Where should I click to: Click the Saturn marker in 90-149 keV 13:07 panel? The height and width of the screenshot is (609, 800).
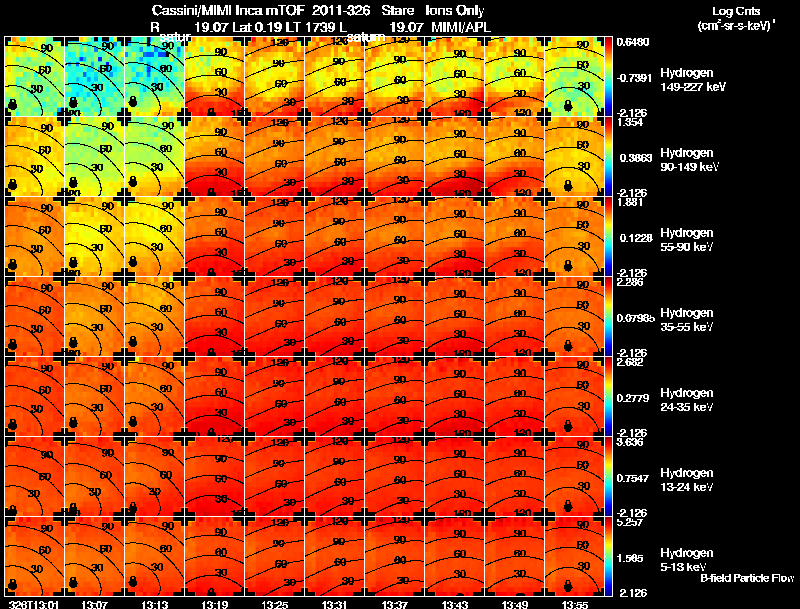click(72, 183)
